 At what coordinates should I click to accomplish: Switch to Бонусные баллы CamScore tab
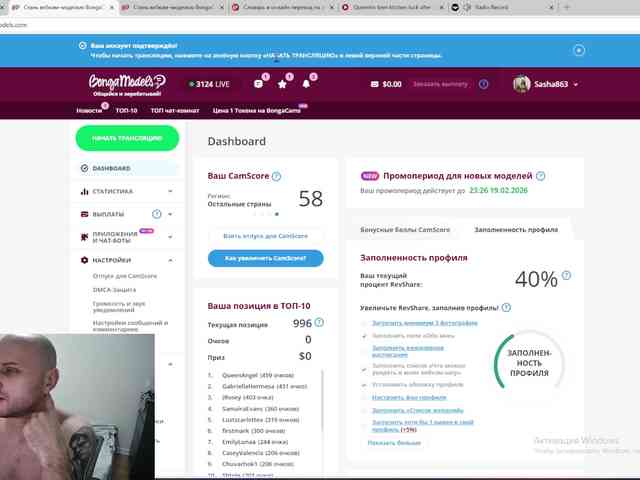(405, 230)
